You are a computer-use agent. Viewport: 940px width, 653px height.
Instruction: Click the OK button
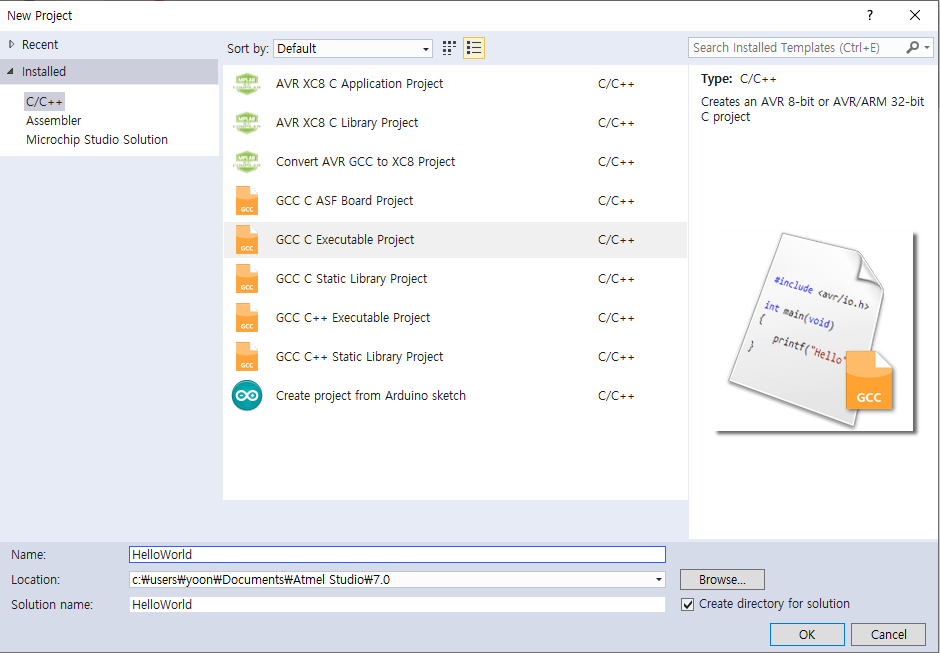807,634
